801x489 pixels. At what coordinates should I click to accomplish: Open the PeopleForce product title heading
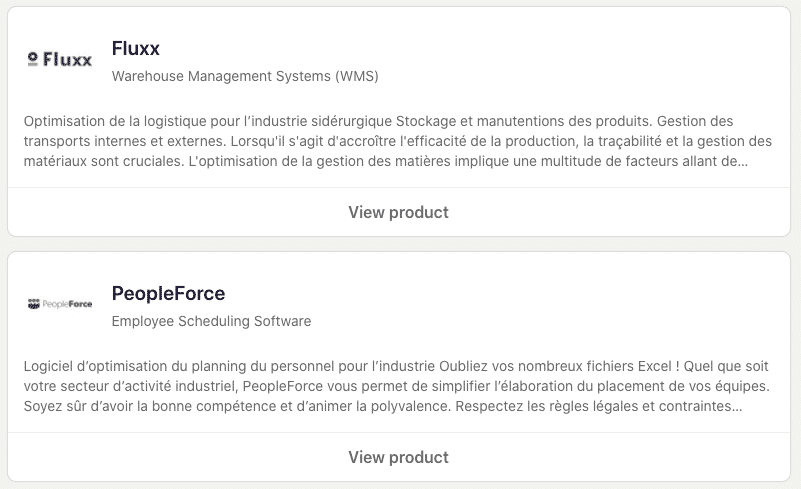pyautogui.click(x=168, y=293)
